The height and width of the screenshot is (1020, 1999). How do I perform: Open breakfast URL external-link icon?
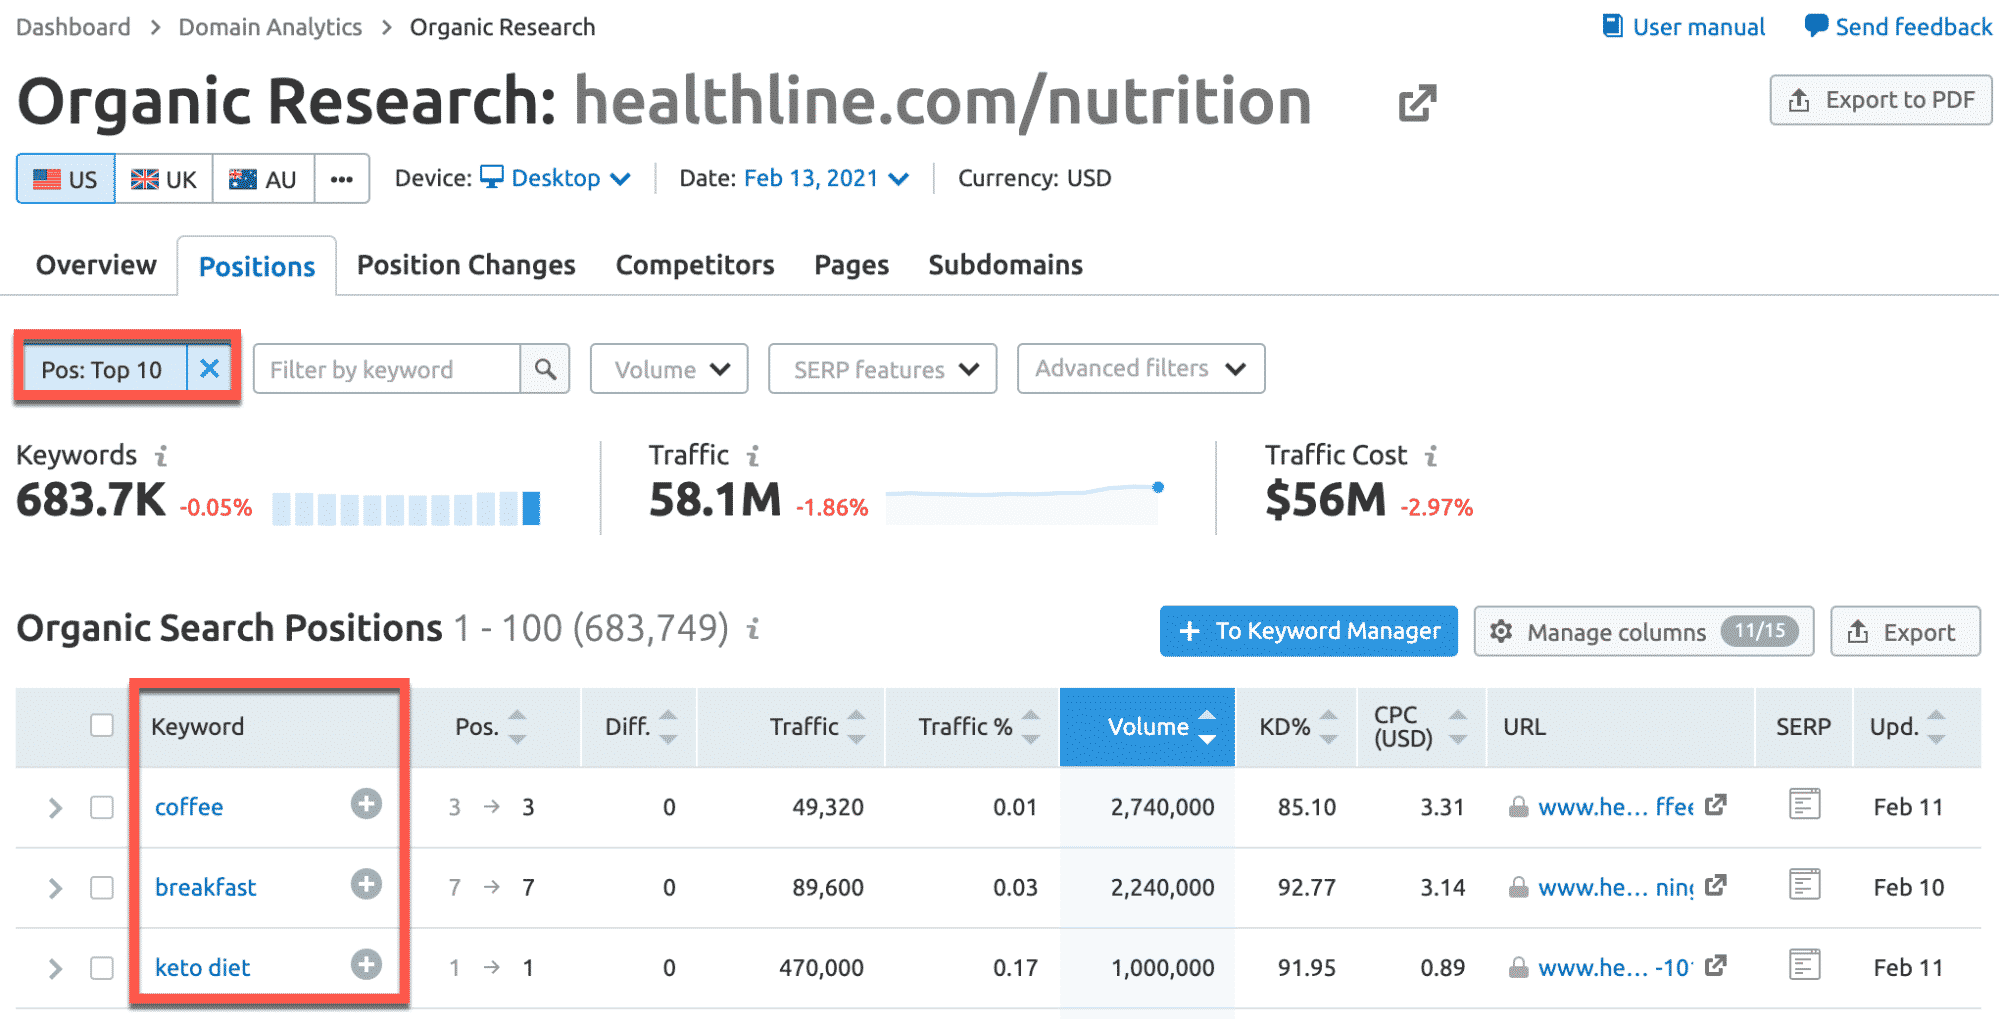(x=1716, y=885)
